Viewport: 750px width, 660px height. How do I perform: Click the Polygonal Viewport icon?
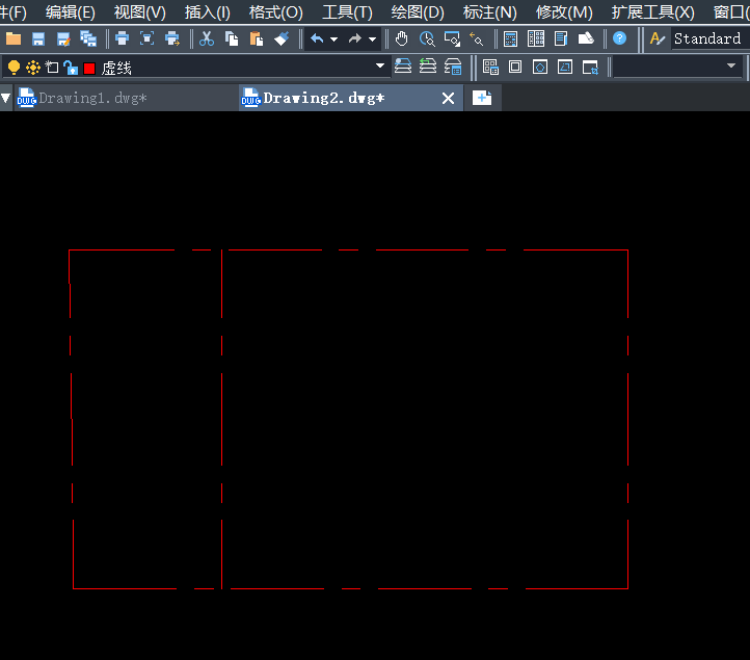click(x=540, y=67)
